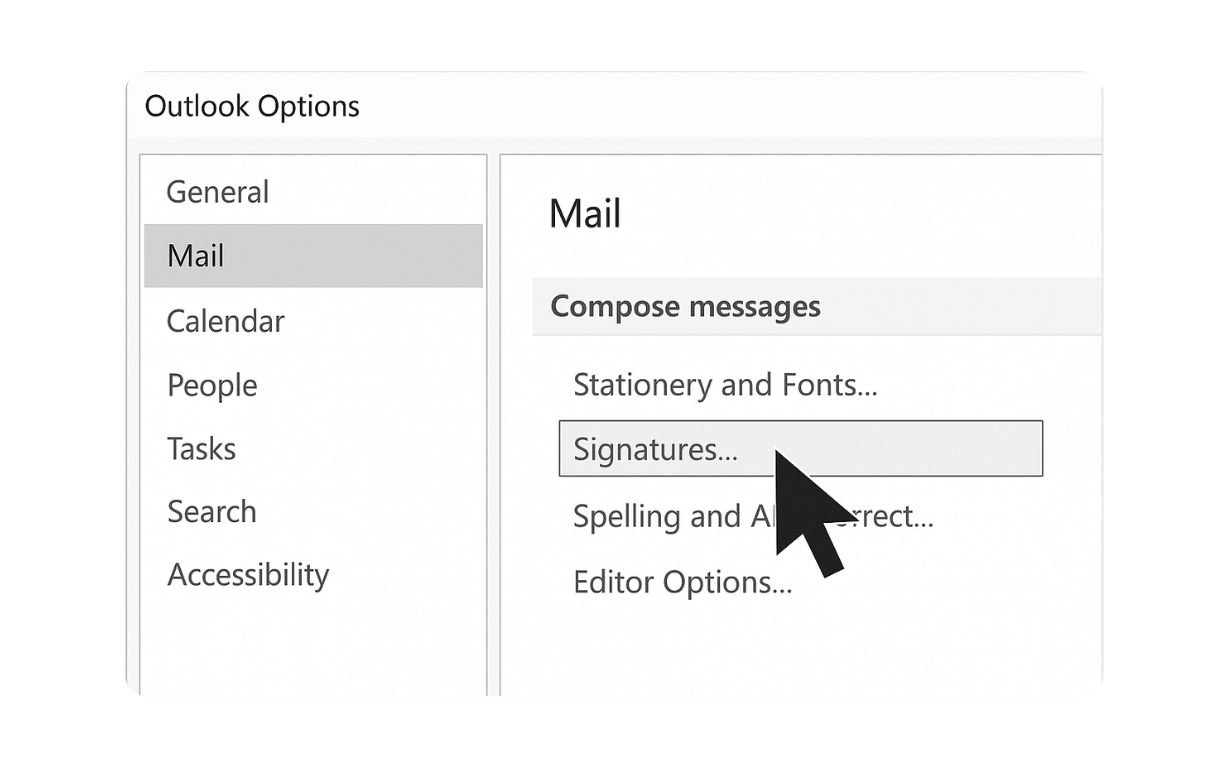The width and height of the screenshot is (1228, 768).
Task: Choose Editor Options at the bottom
Action: click(x=683, y=582)
